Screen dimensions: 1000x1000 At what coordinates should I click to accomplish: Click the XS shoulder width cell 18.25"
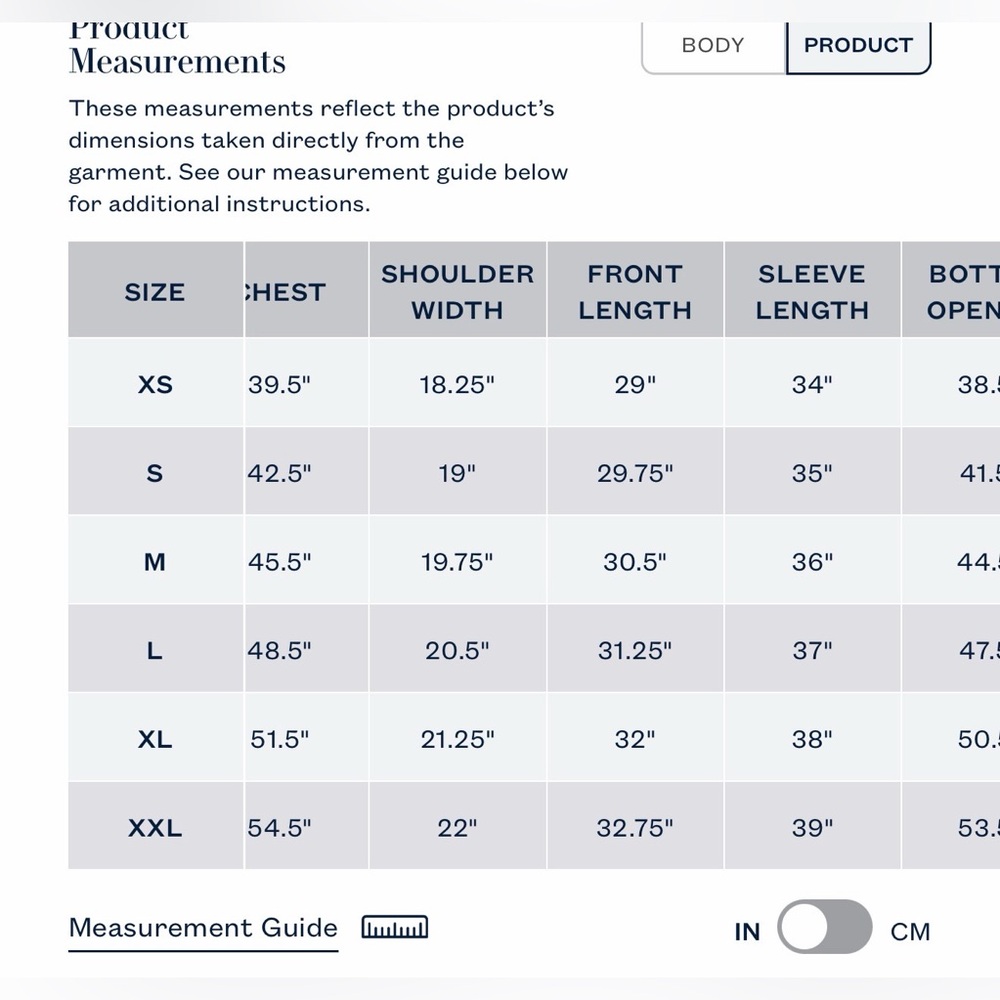point(457,384)
